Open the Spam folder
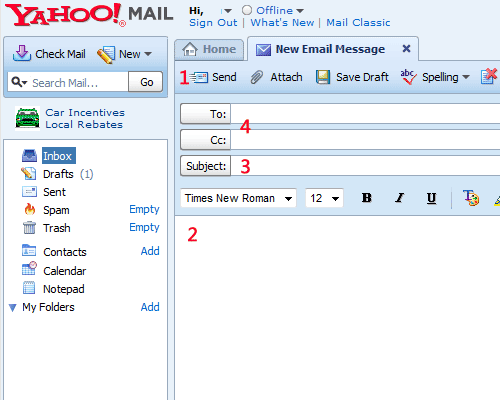 coord(56,210)
